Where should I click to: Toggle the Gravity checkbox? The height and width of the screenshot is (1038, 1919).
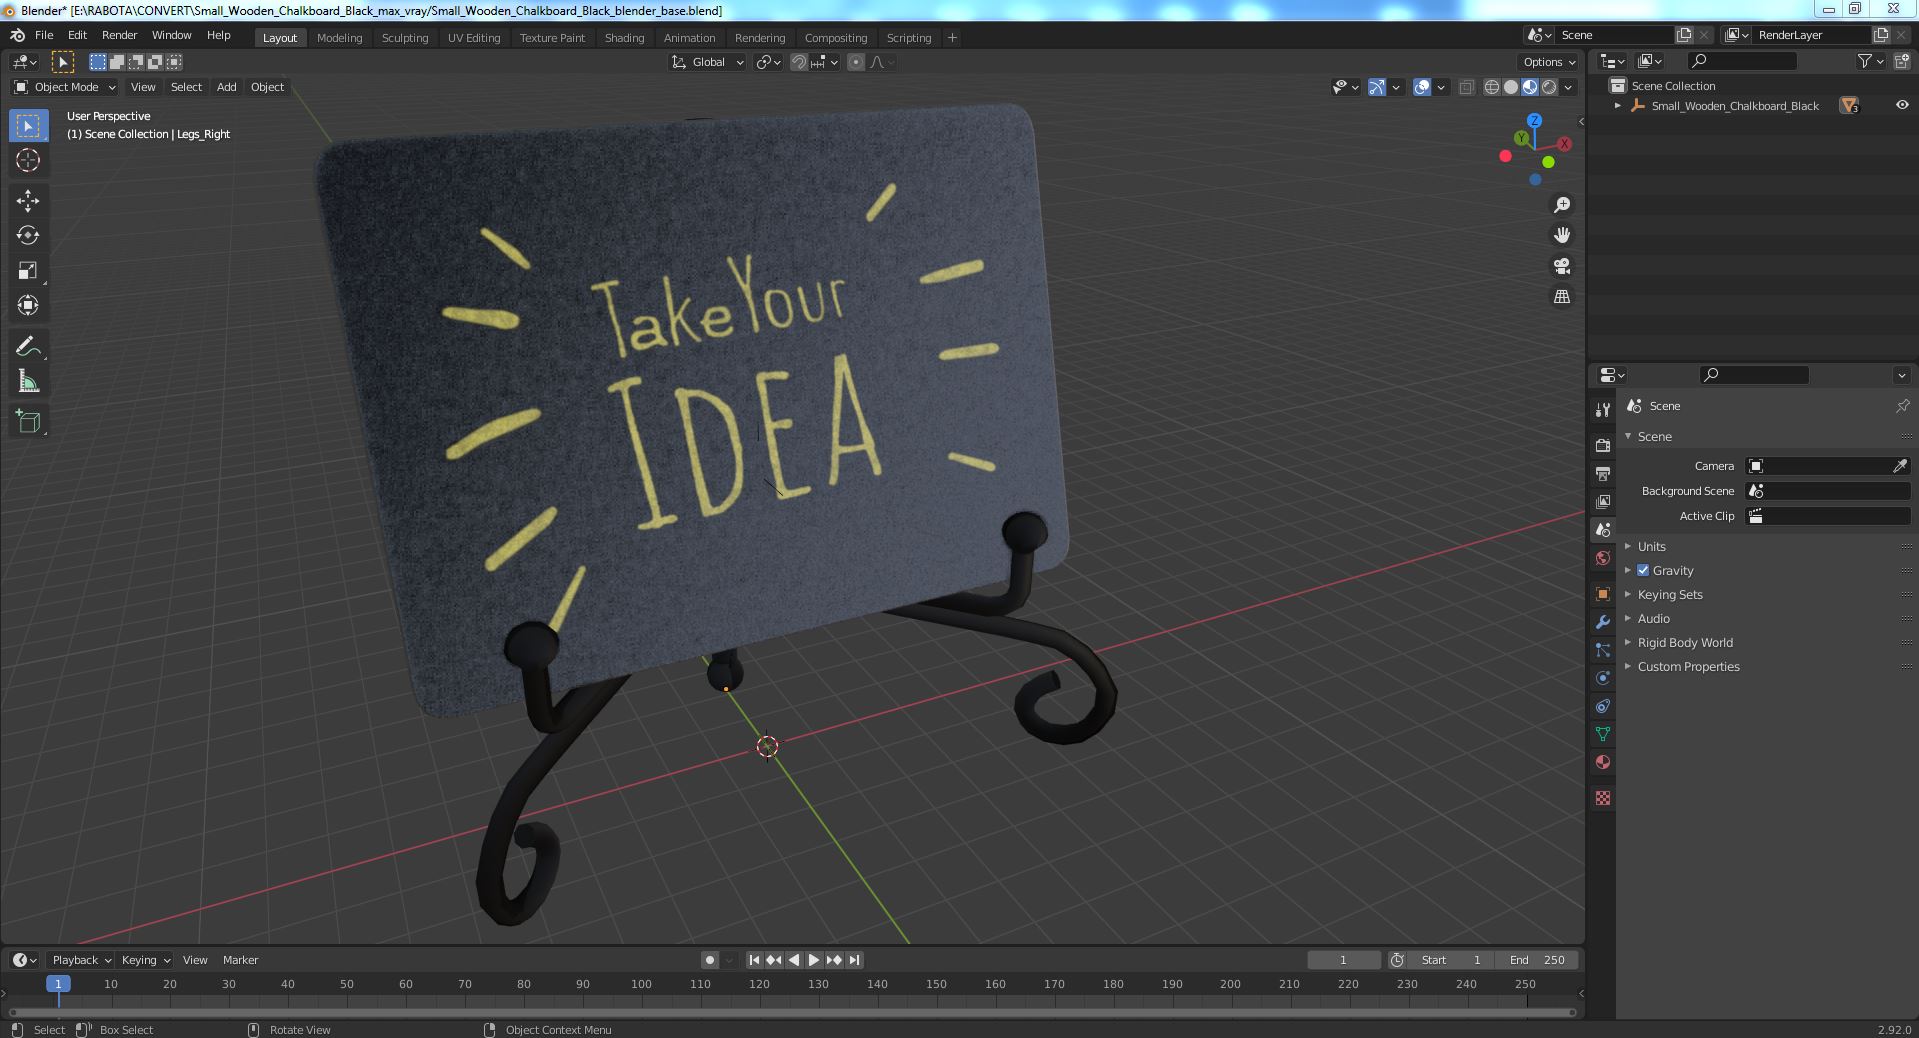click(x=1643, y=570)
